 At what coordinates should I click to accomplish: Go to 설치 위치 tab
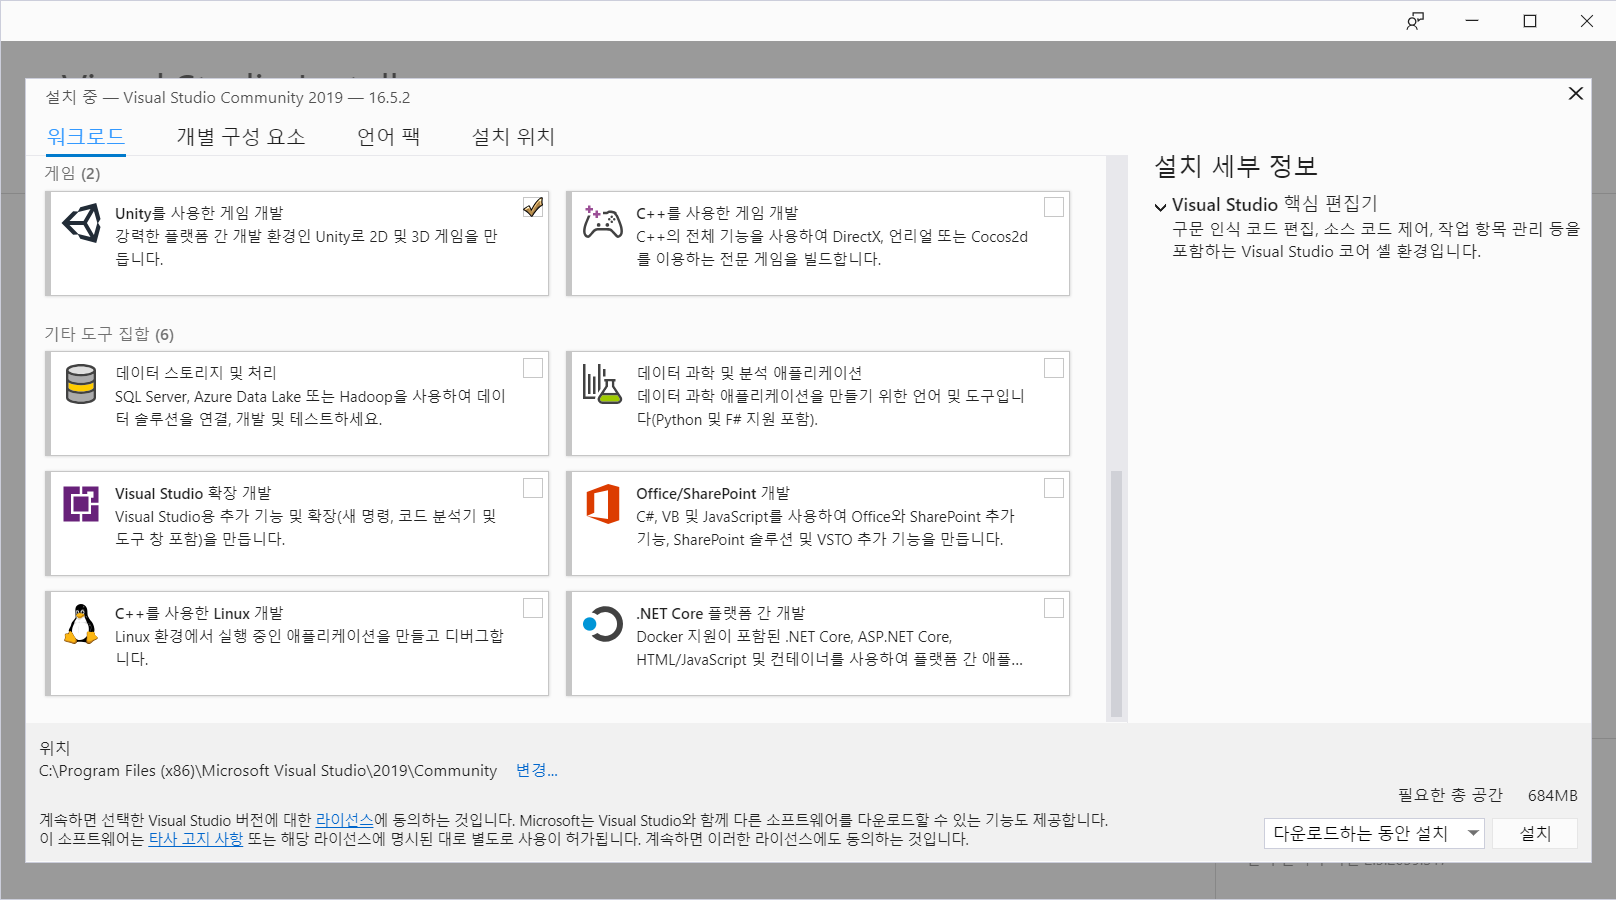point(513,137)
